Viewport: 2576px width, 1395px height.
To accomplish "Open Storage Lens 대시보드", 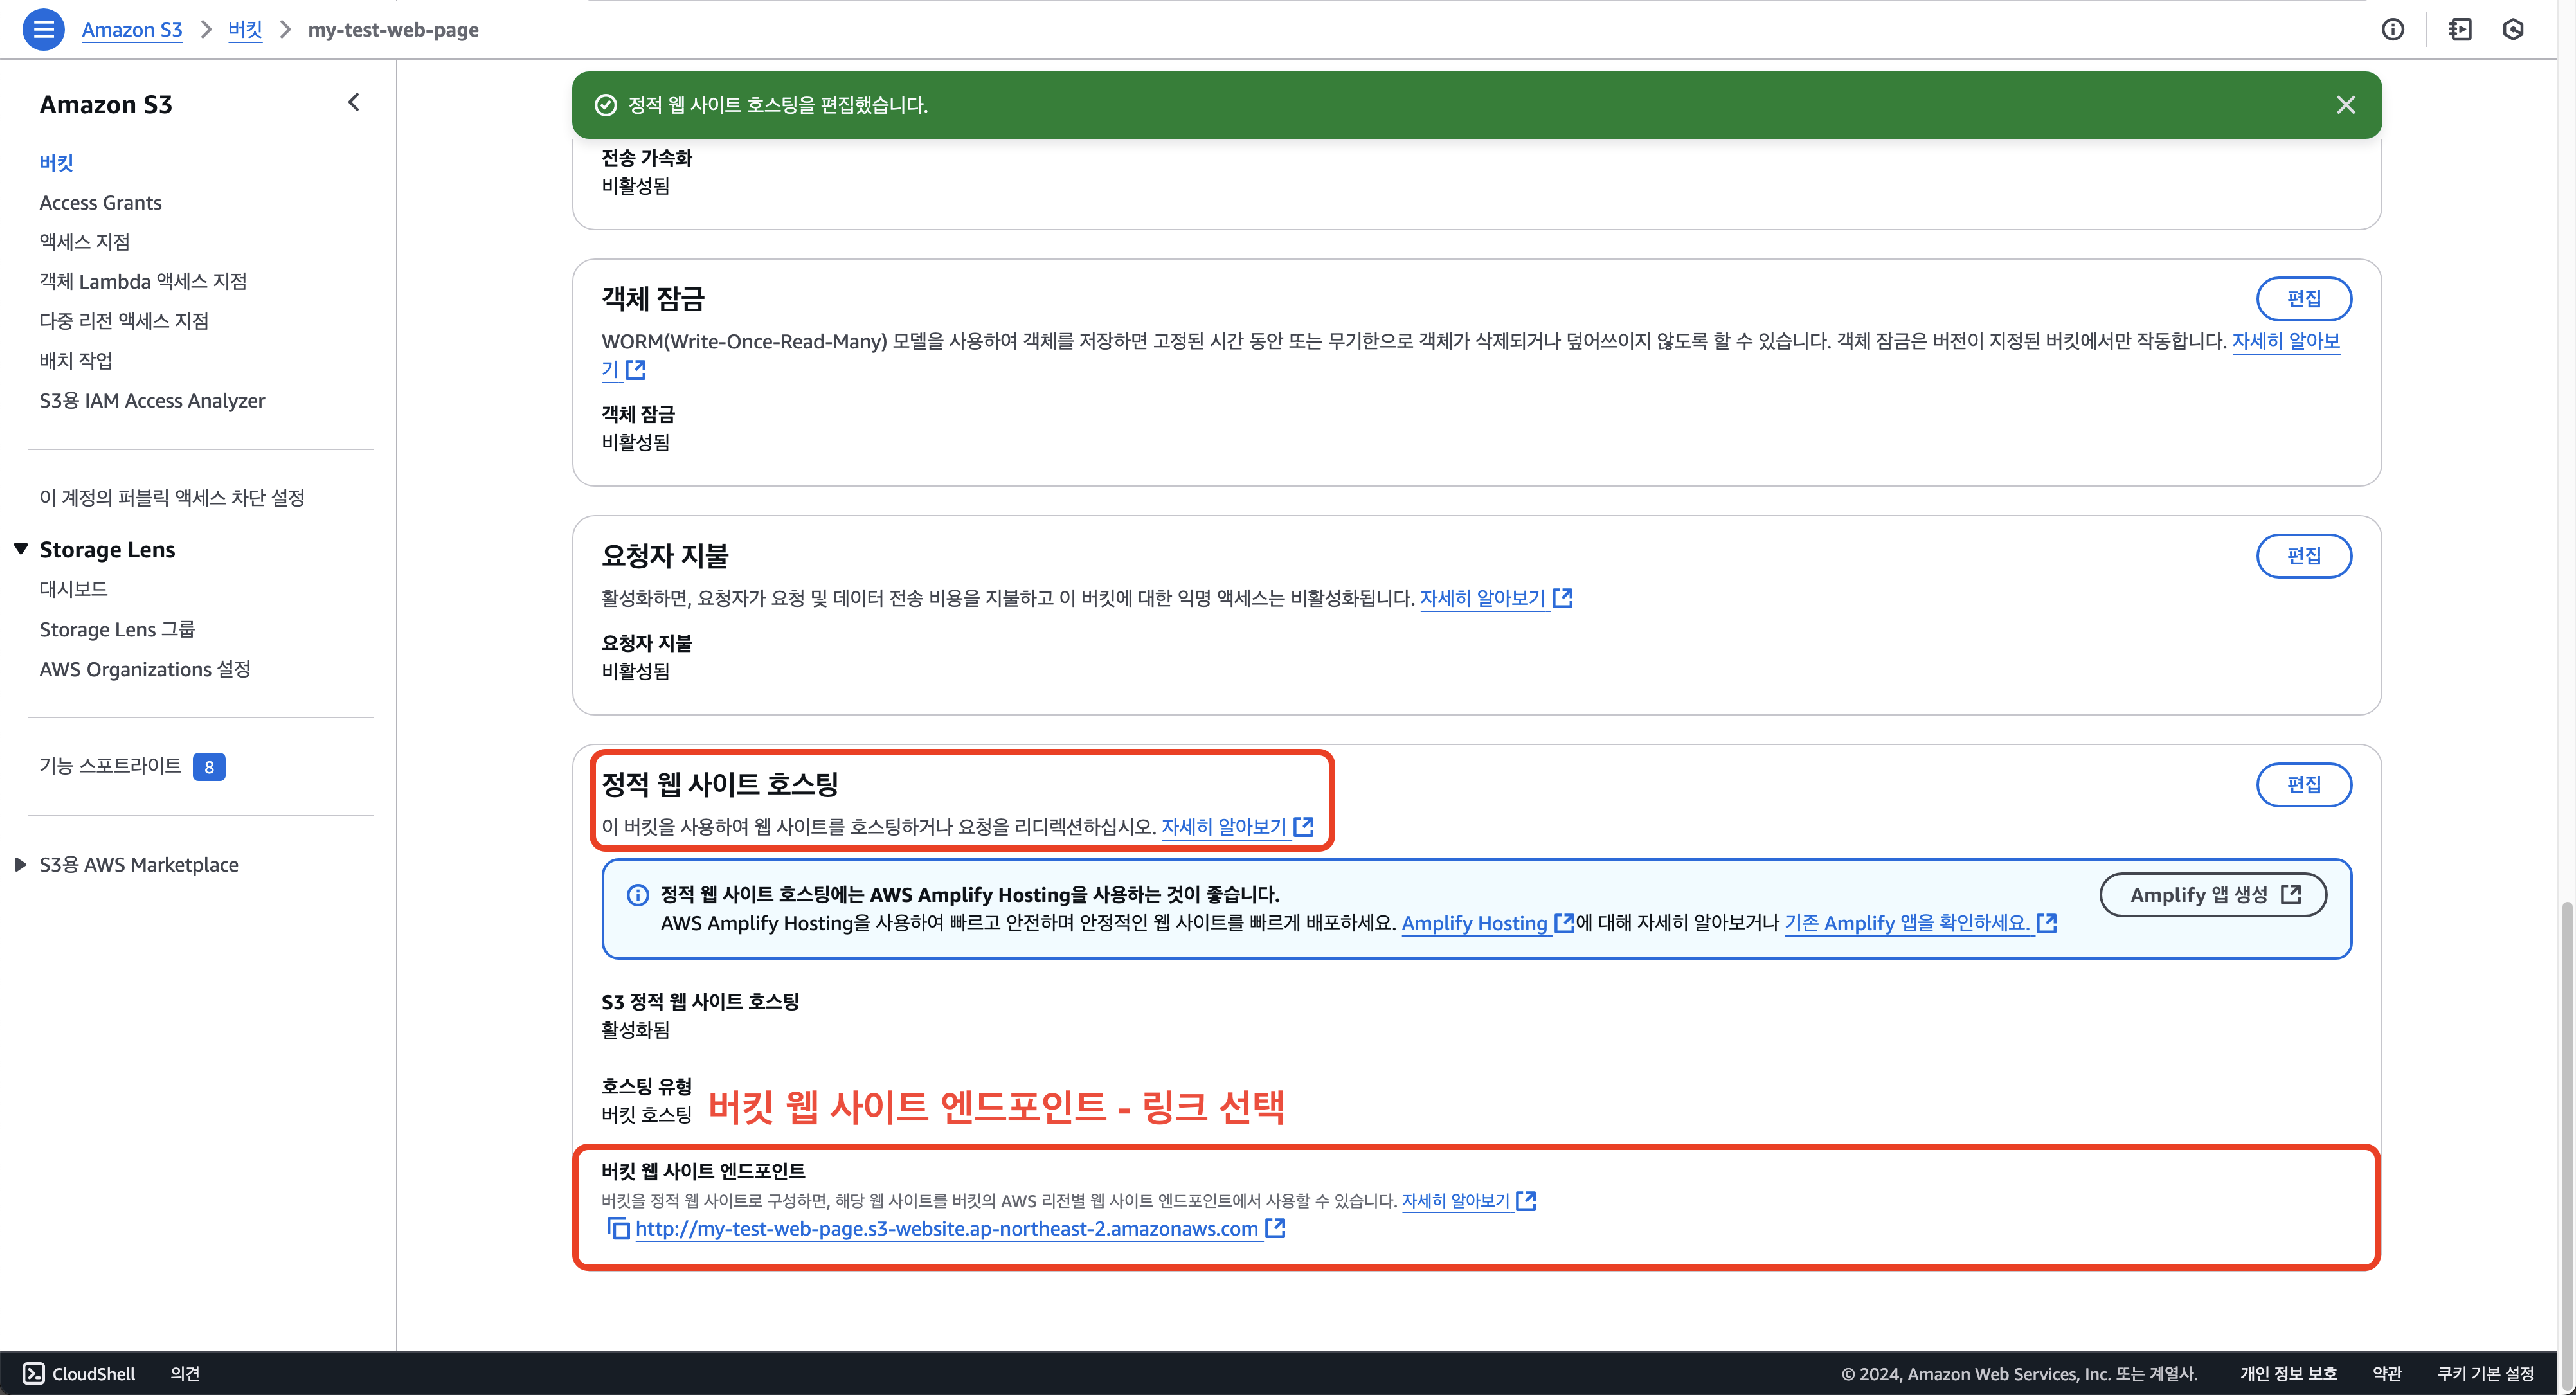I will [x=73, y=588].
